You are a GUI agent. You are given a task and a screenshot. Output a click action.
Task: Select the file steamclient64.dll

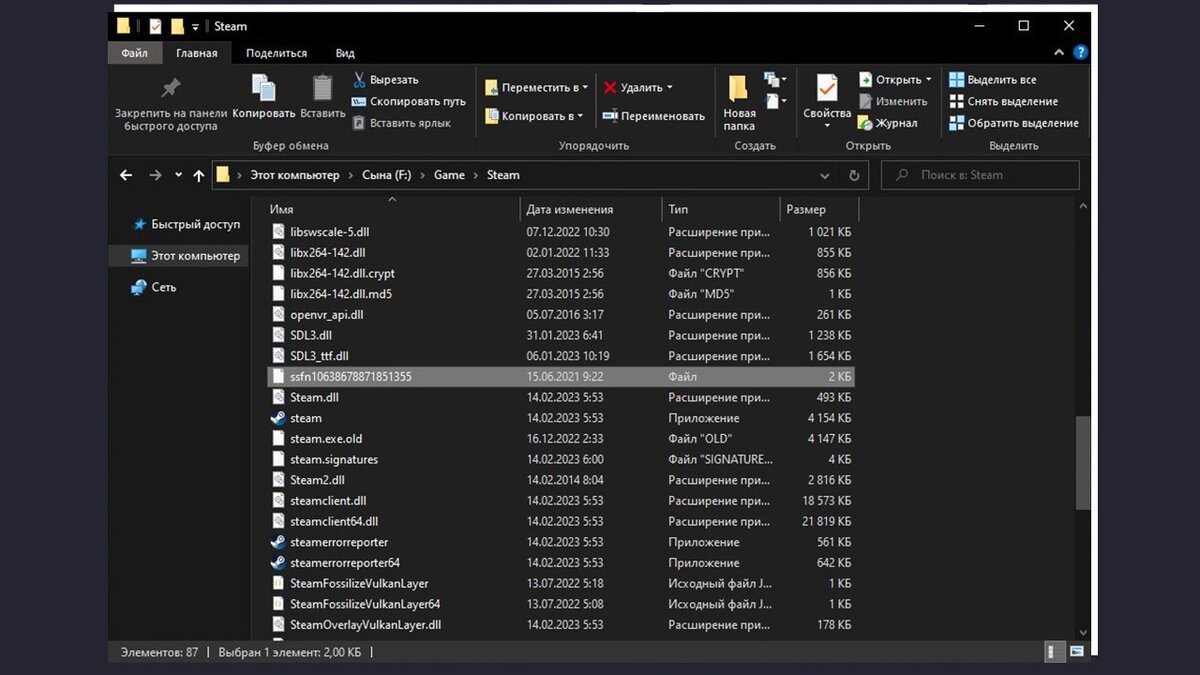point(563,522)
